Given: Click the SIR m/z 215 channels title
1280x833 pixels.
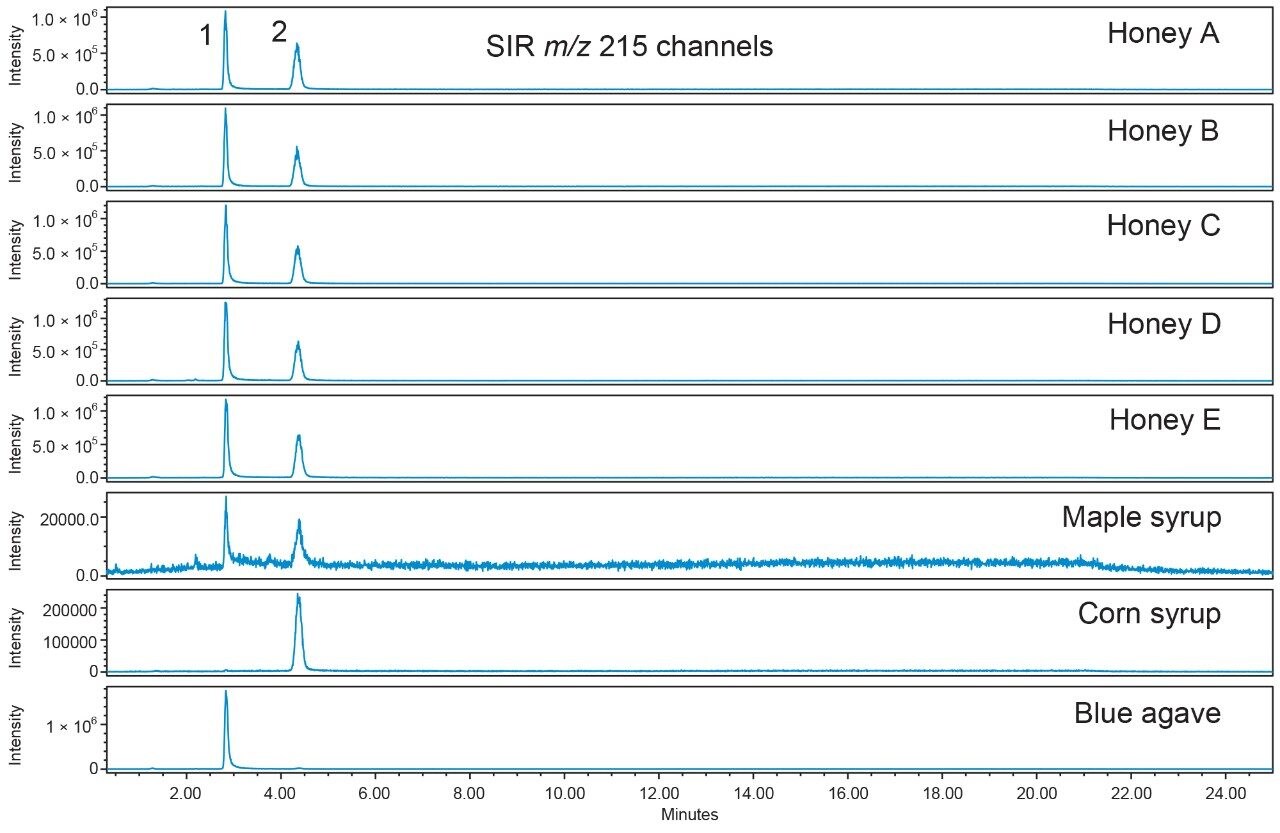Looking at the screenshot, I should point(629,46).
